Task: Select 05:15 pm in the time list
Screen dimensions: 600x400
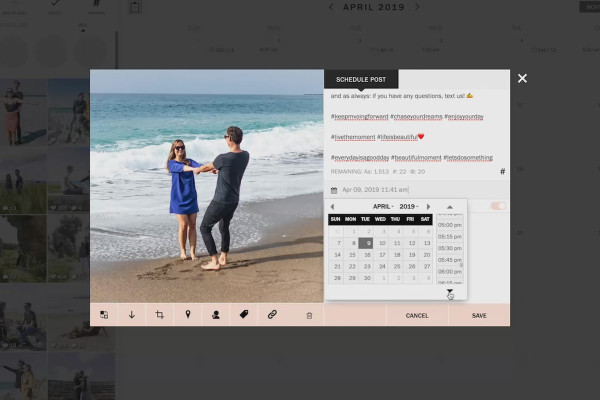Action: (450, 237)
